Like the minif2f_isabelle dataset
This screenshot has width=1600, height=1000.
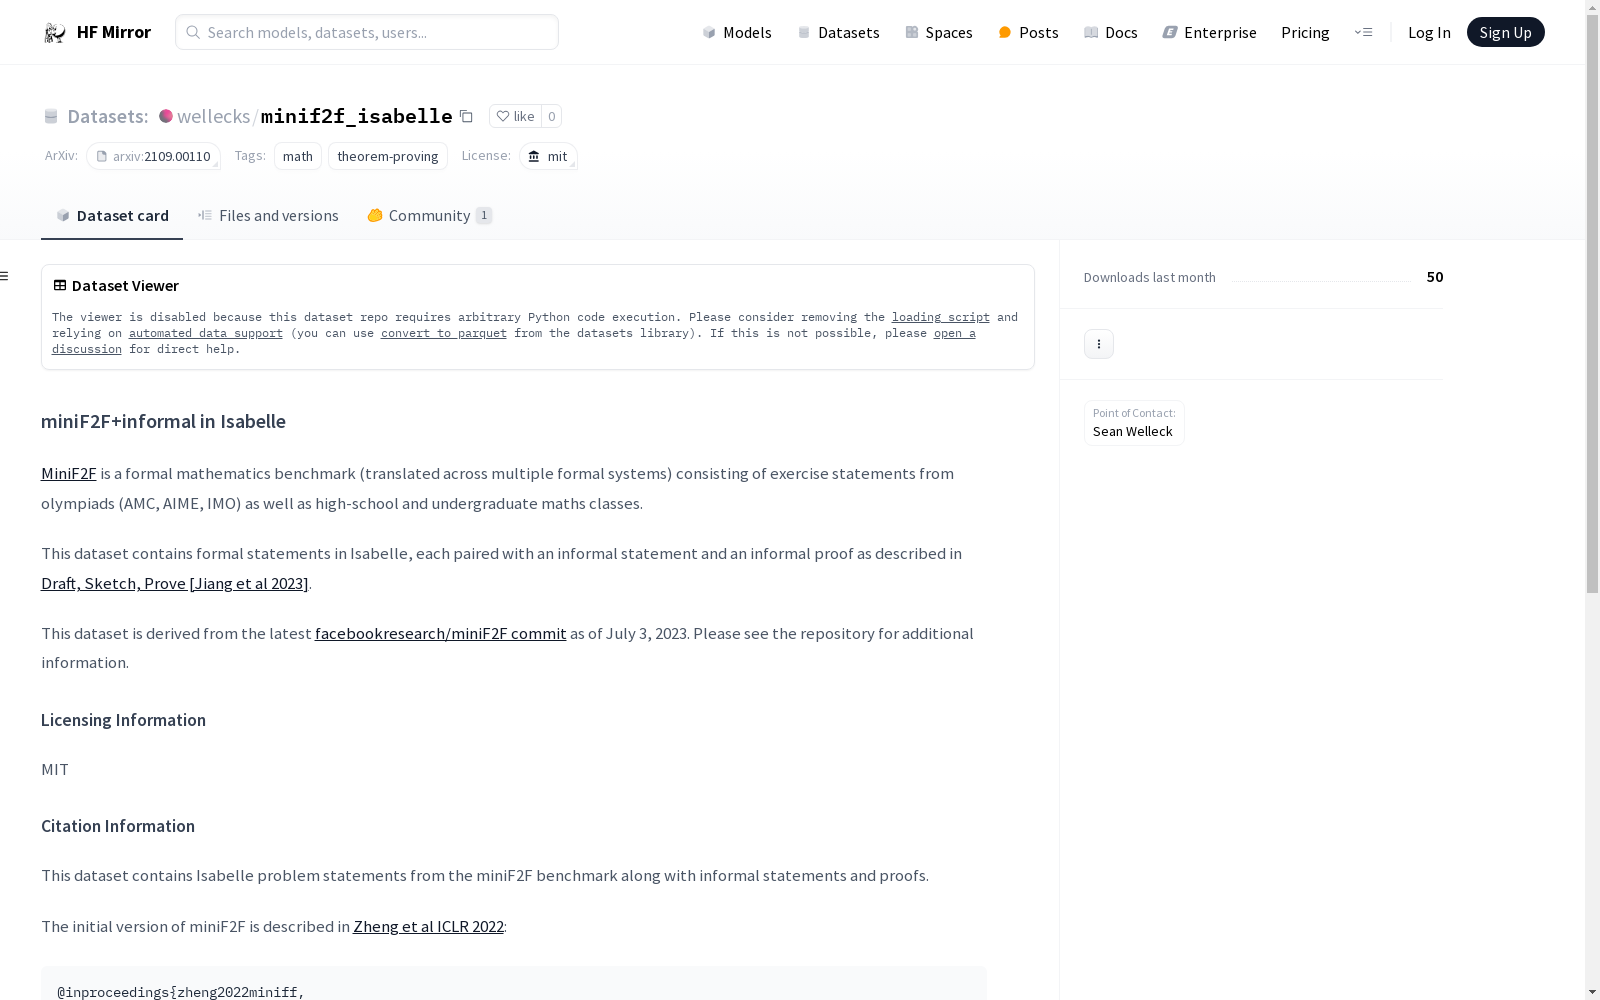[x=515, y=116]
